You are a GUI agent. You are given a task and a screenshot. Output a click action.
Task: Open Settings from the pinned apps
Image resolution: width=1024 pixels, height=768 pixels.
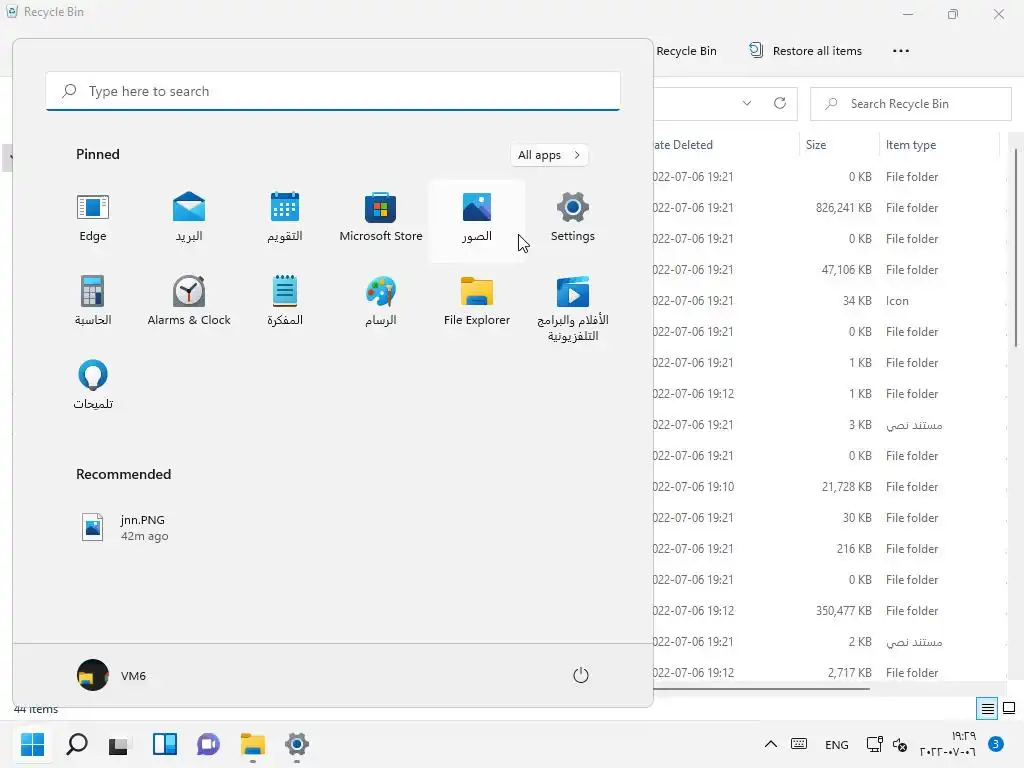tap(573, 219)
